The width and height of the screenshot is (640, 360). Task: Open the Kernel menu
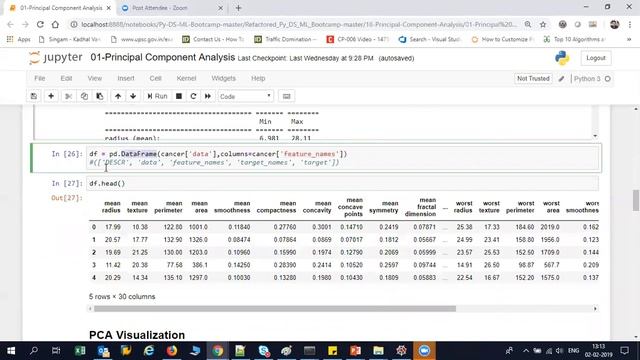186,78
